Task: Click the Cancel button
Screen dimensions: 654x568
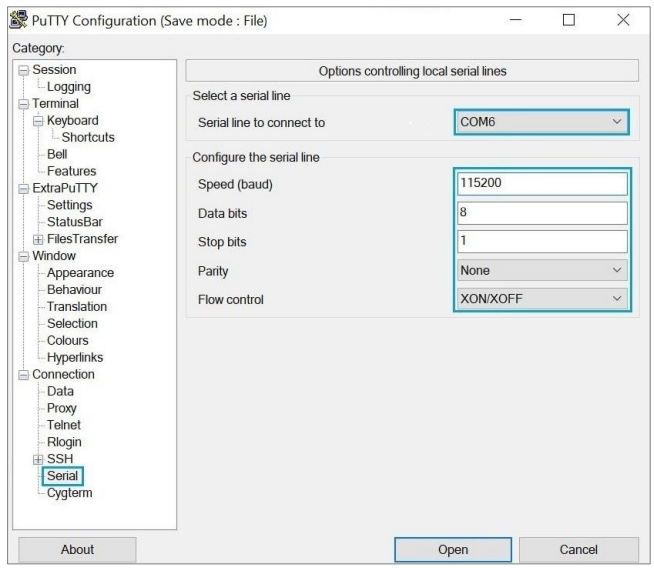Action: [579, 550]
